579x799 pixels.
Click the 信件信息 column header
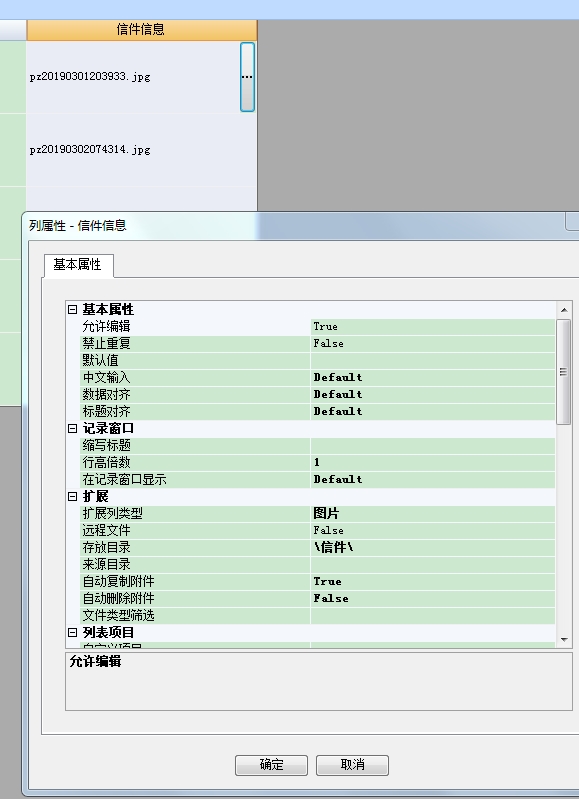click(142, 30)
